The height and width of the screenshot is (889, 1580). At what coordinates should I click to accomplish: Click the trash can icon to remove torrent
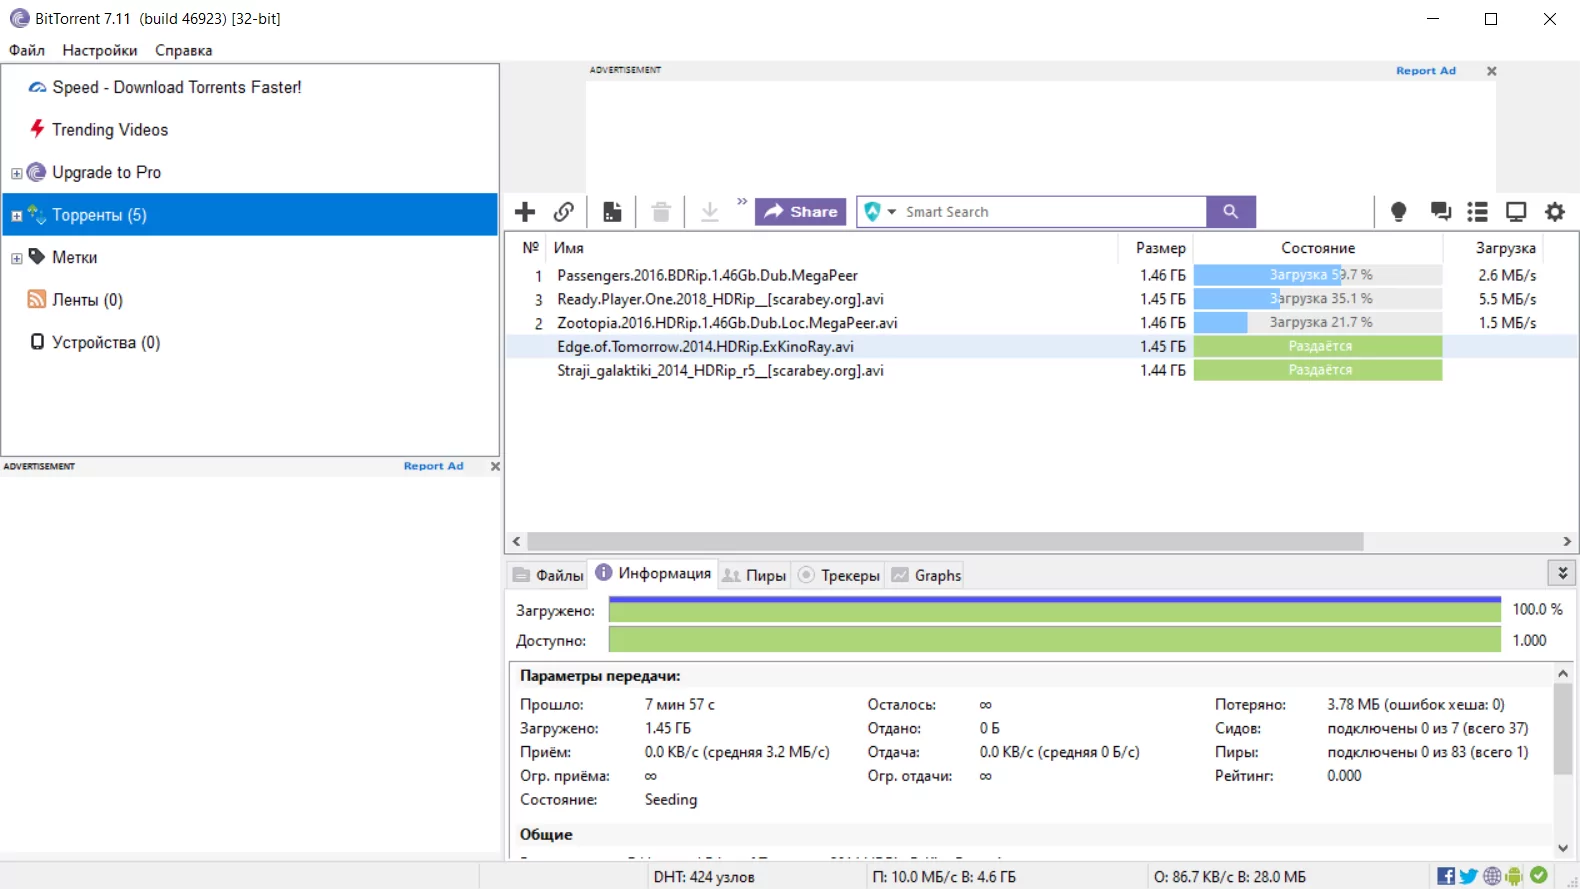click(x=661, y=212)
